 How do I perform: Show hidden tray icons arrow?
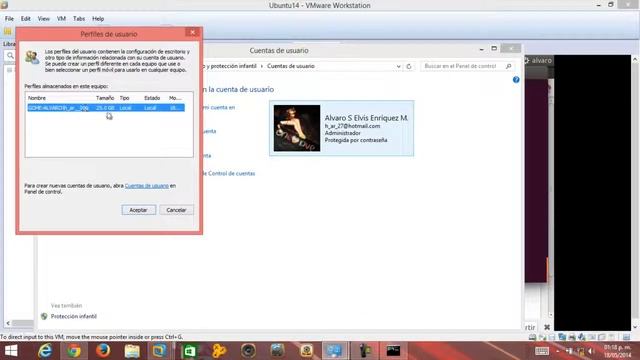tap(558, 351)
